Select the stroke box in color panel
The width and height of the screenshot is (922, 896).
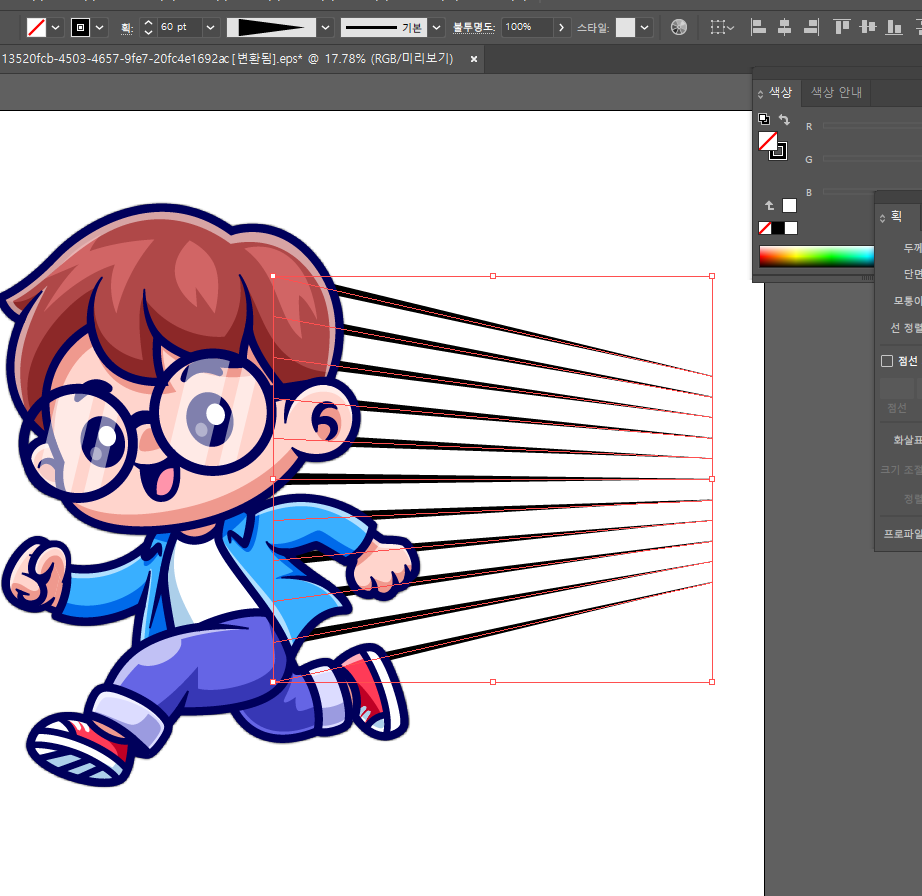(x=779, y=152)
